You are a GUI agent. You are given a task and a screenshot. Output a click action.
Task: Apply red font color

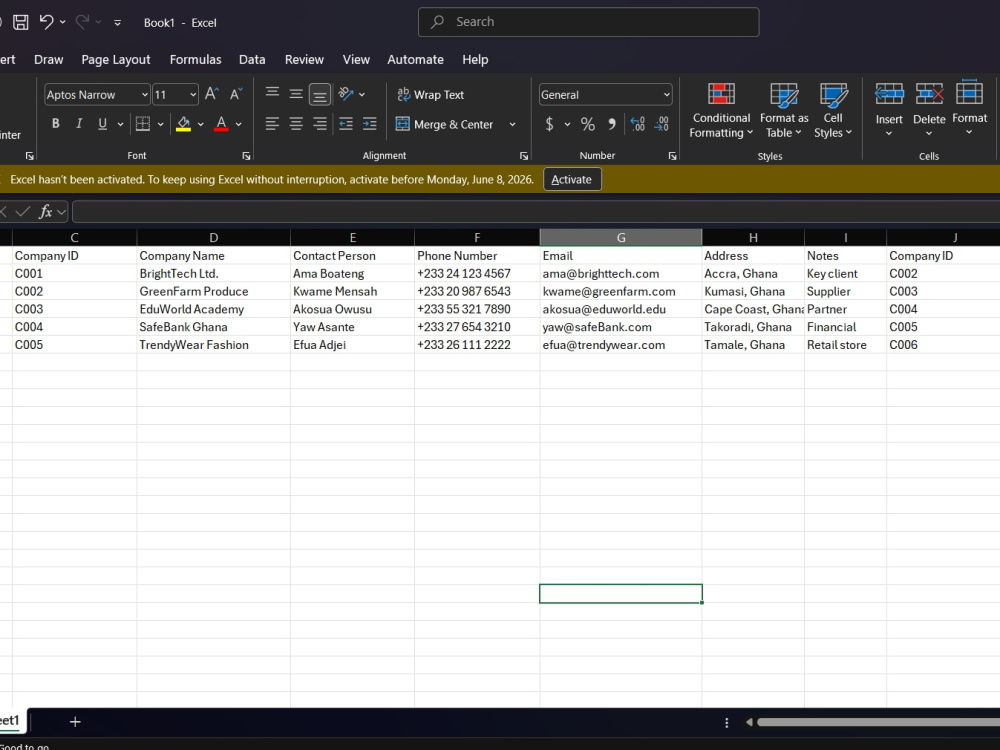[x=221, y=124]
